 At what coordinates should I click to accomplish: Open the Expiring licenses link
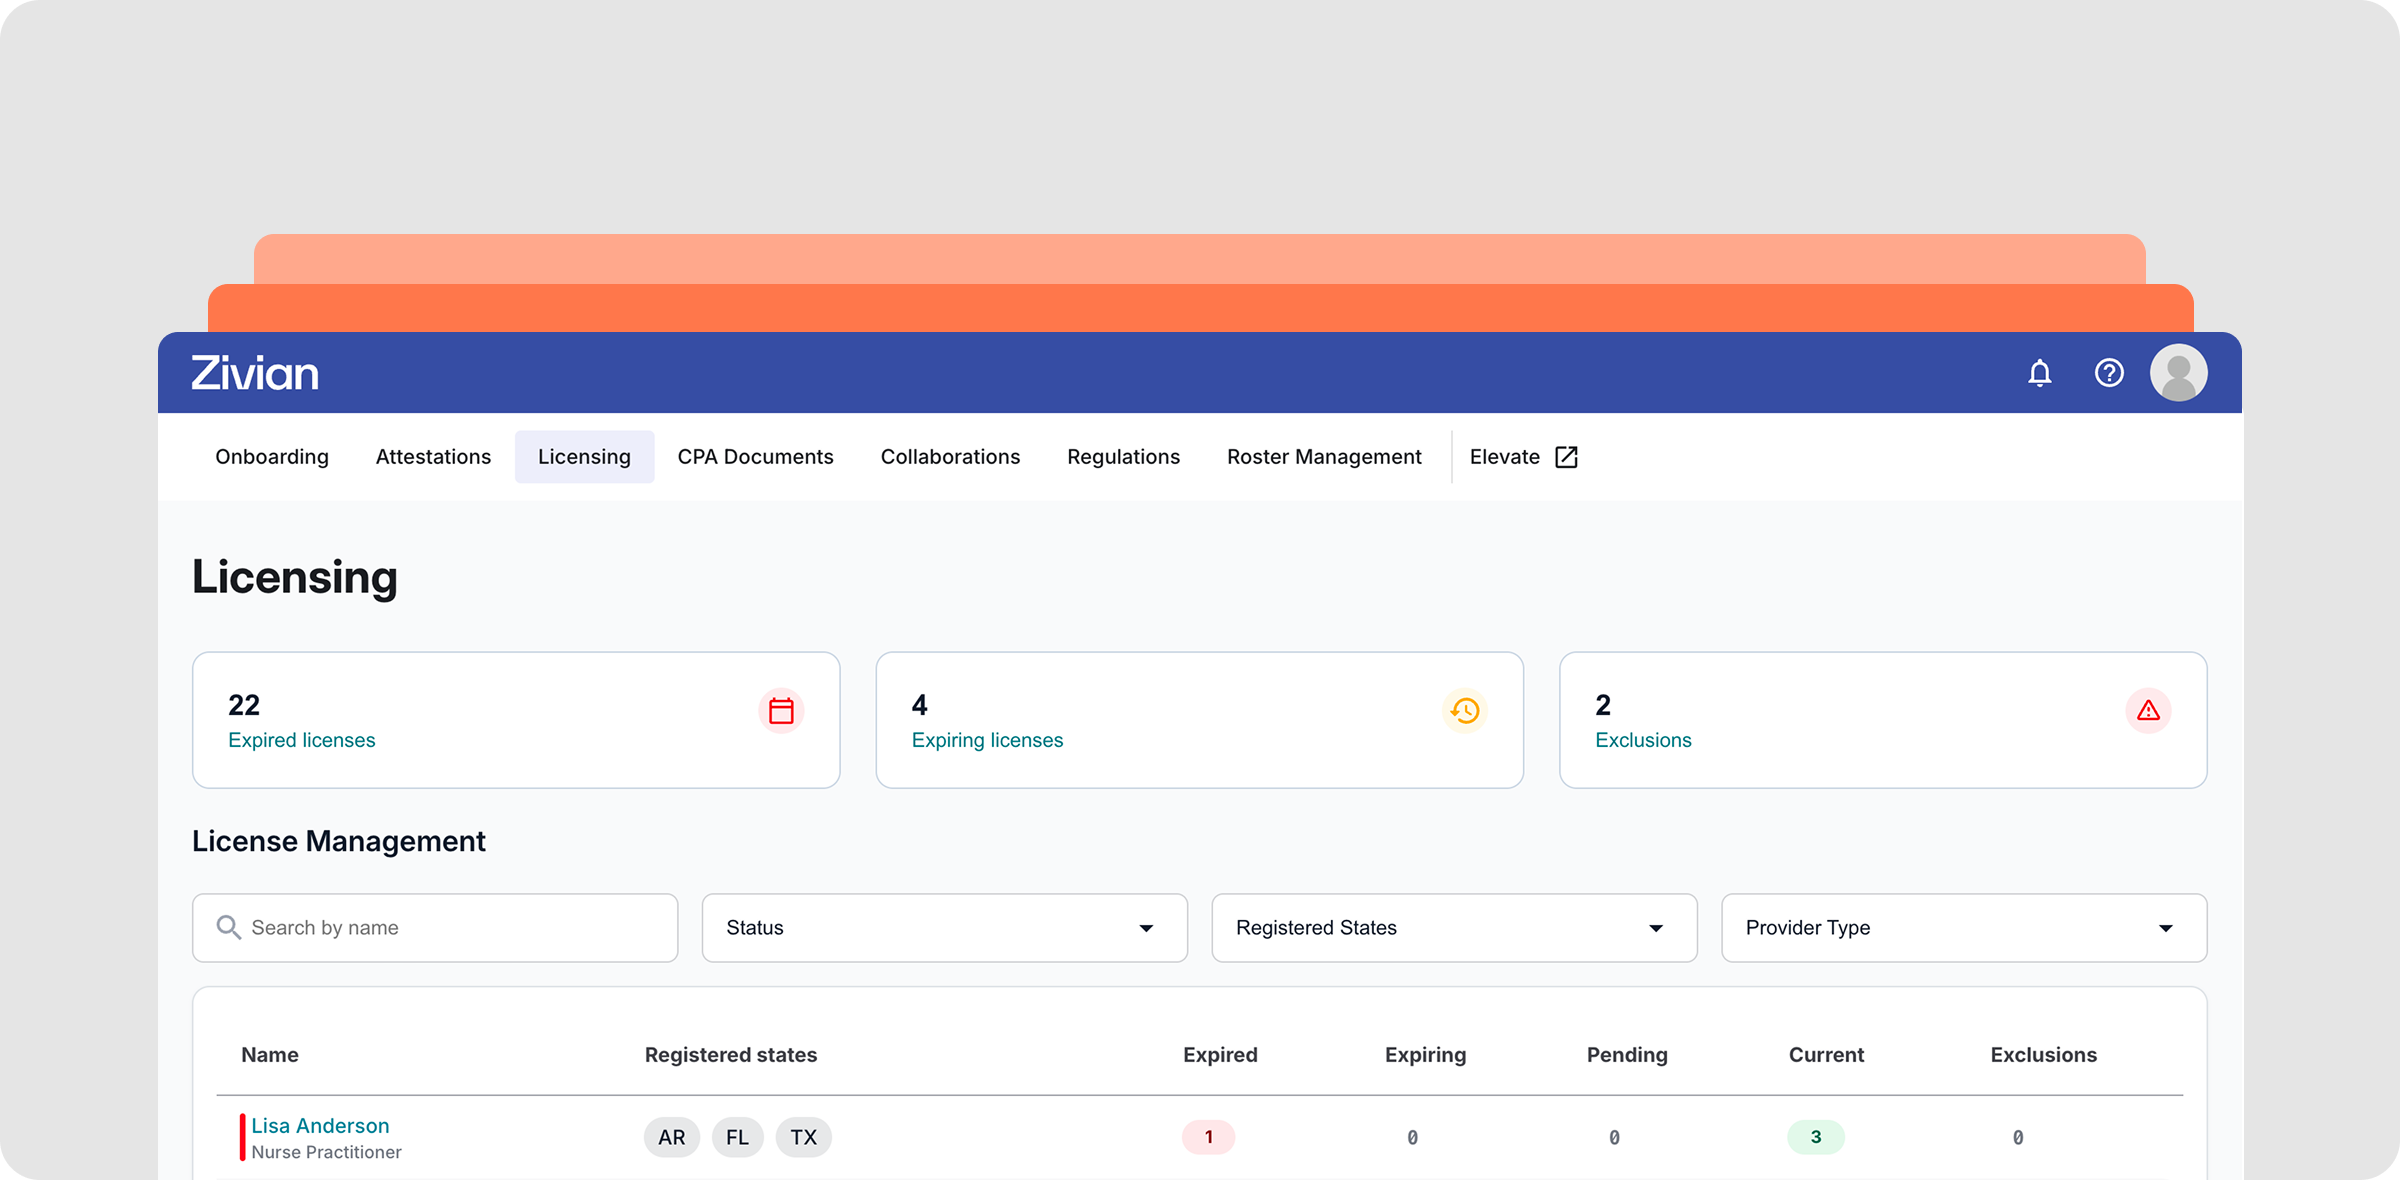coord(987,740)
